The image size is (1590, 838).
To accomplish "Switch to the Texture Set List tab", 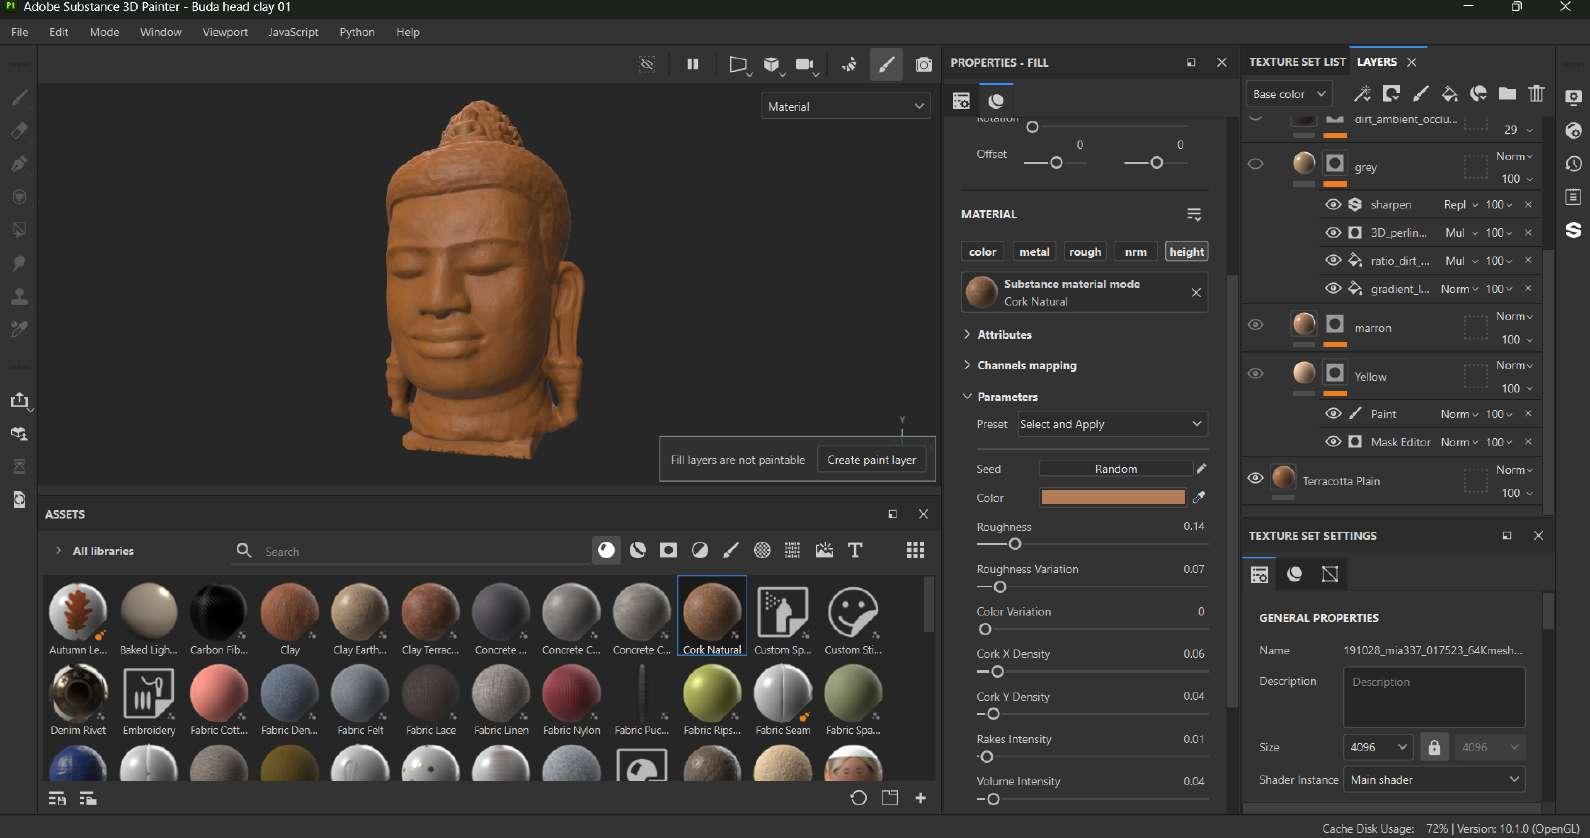I will click(x=1297, y=62).
